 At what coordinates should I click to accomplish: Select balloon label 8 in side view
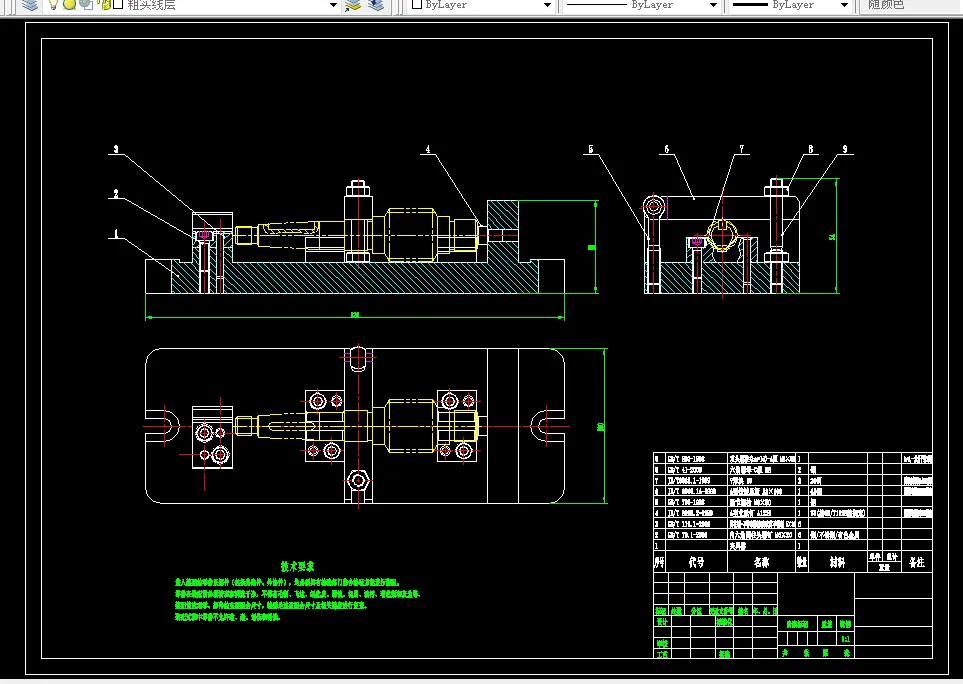(811, 149)
